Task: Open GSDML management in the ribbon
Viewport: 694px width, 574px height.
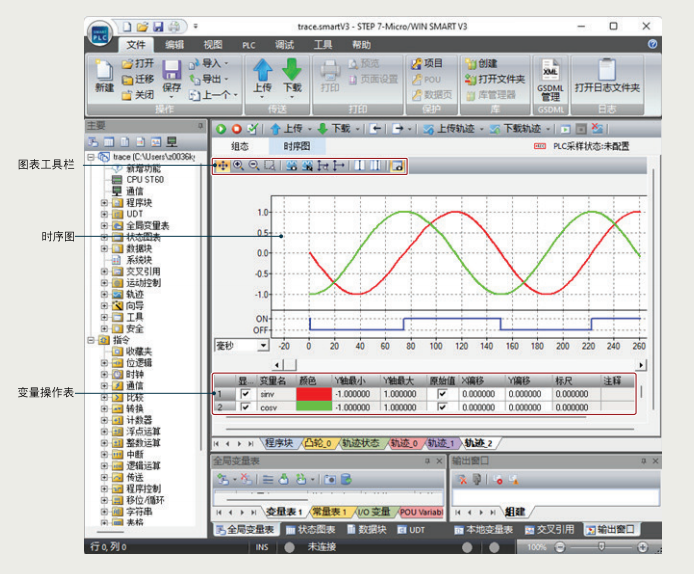Action: click(551, 75)
